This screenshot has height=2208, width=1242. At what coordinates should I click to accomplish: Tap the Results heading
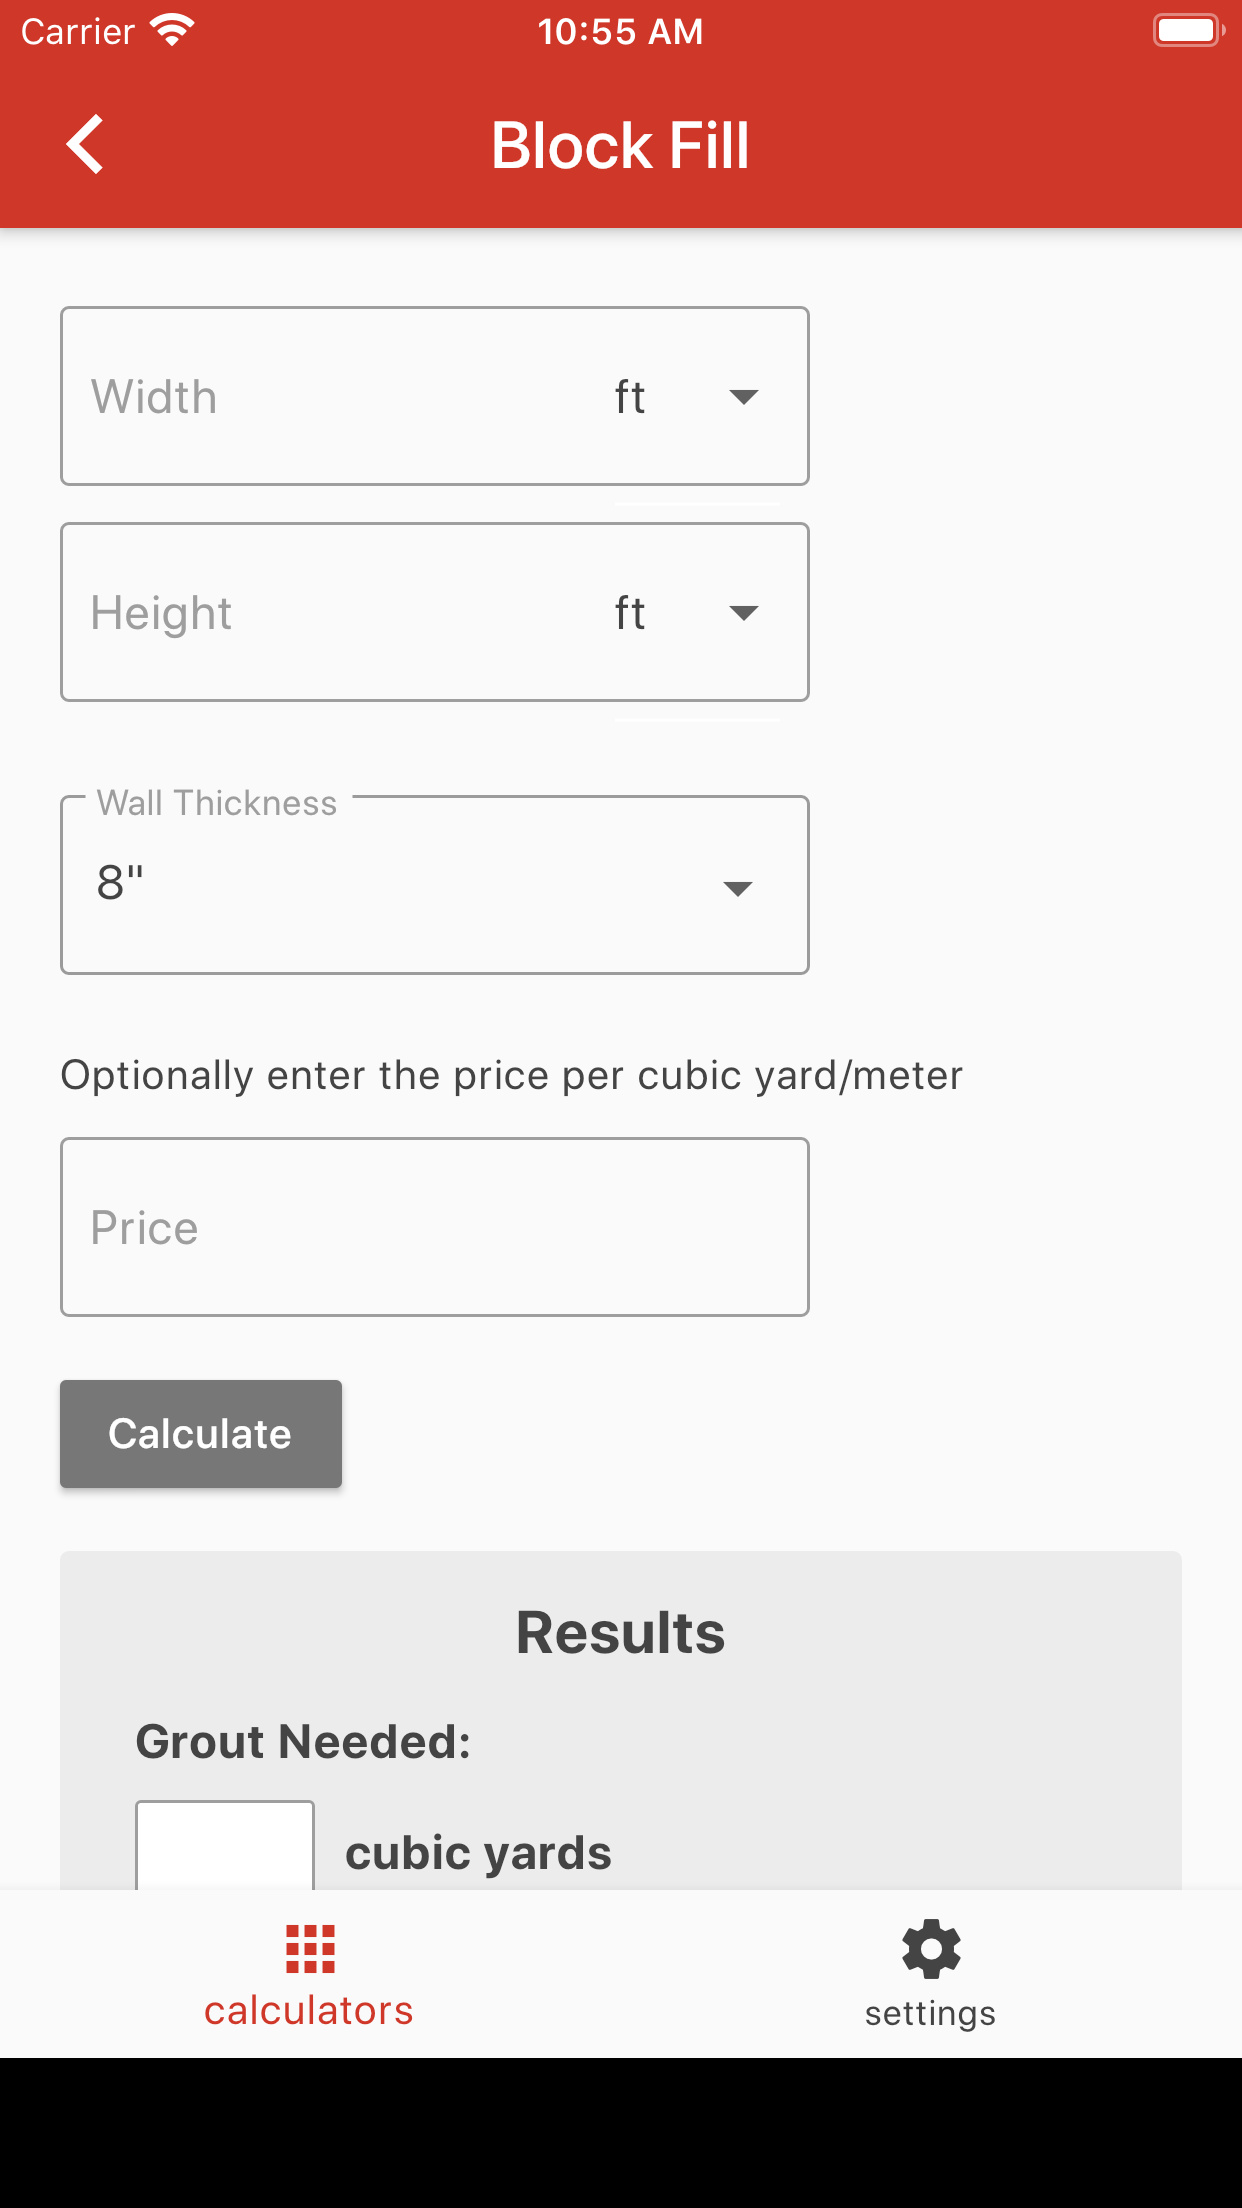[621, 1633]
